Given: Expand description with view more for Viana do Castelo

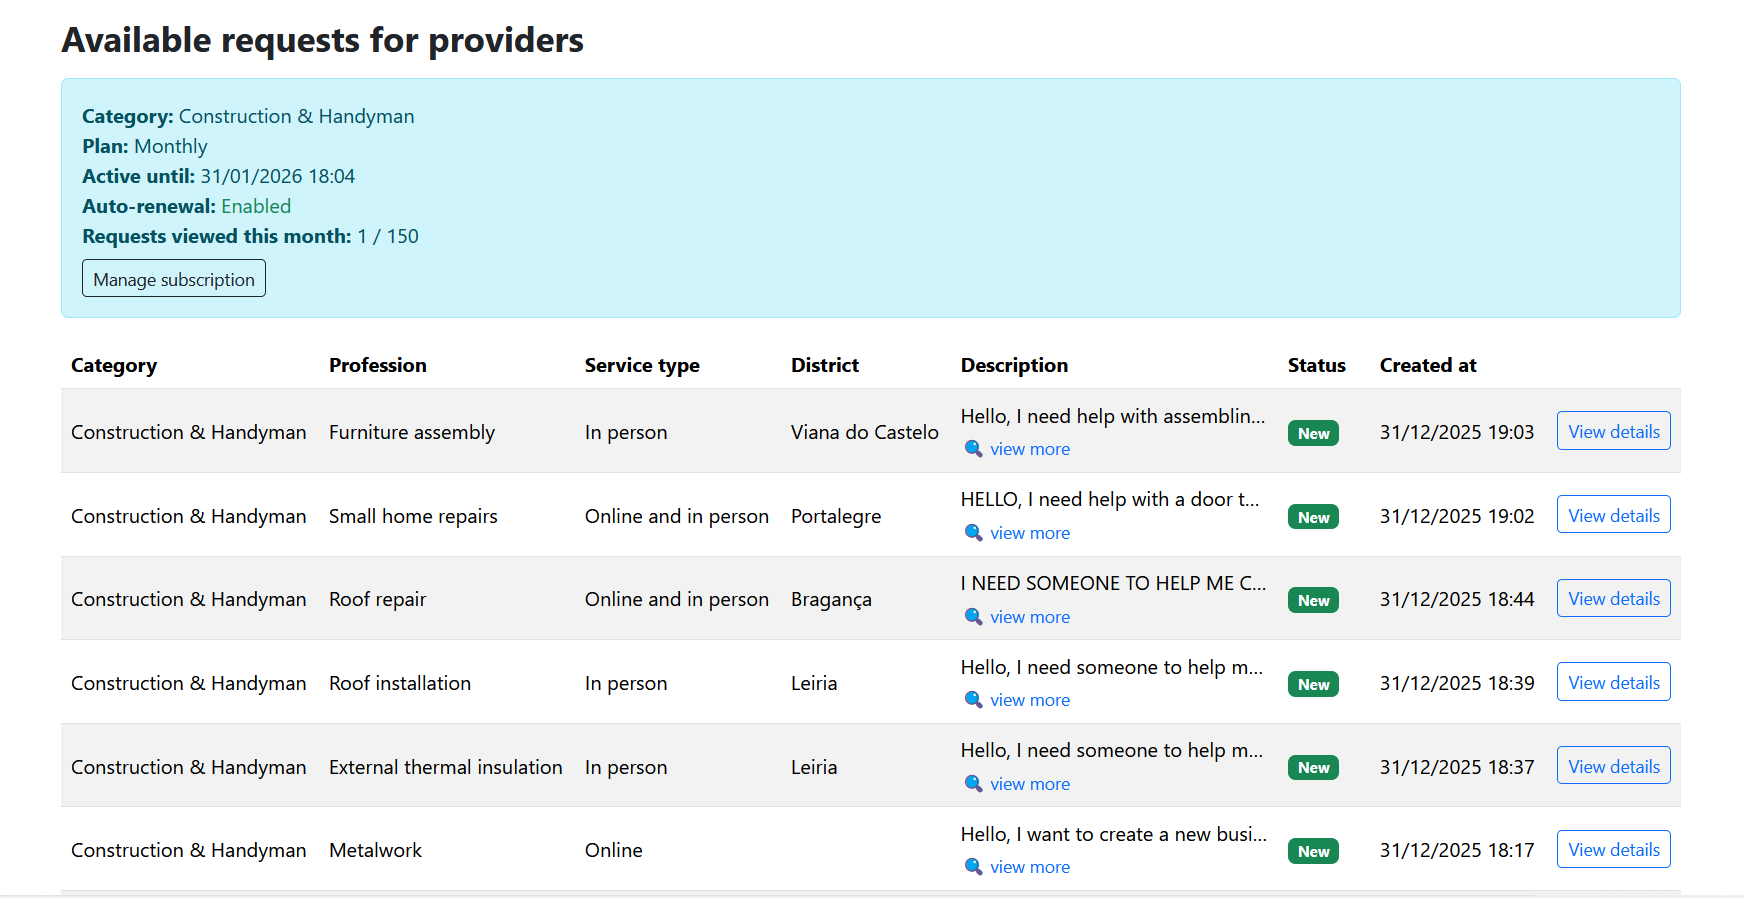Looking at the screenshot, I should coord(1029,449).
